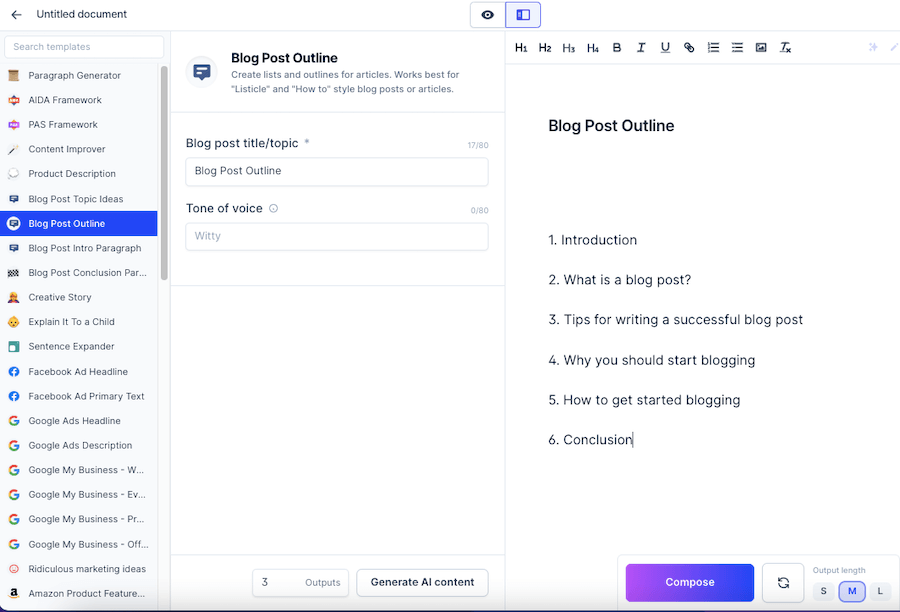Apply Heading 1 formatting
The height and width of the screenshot is (612, 900).
click(521, 48)
